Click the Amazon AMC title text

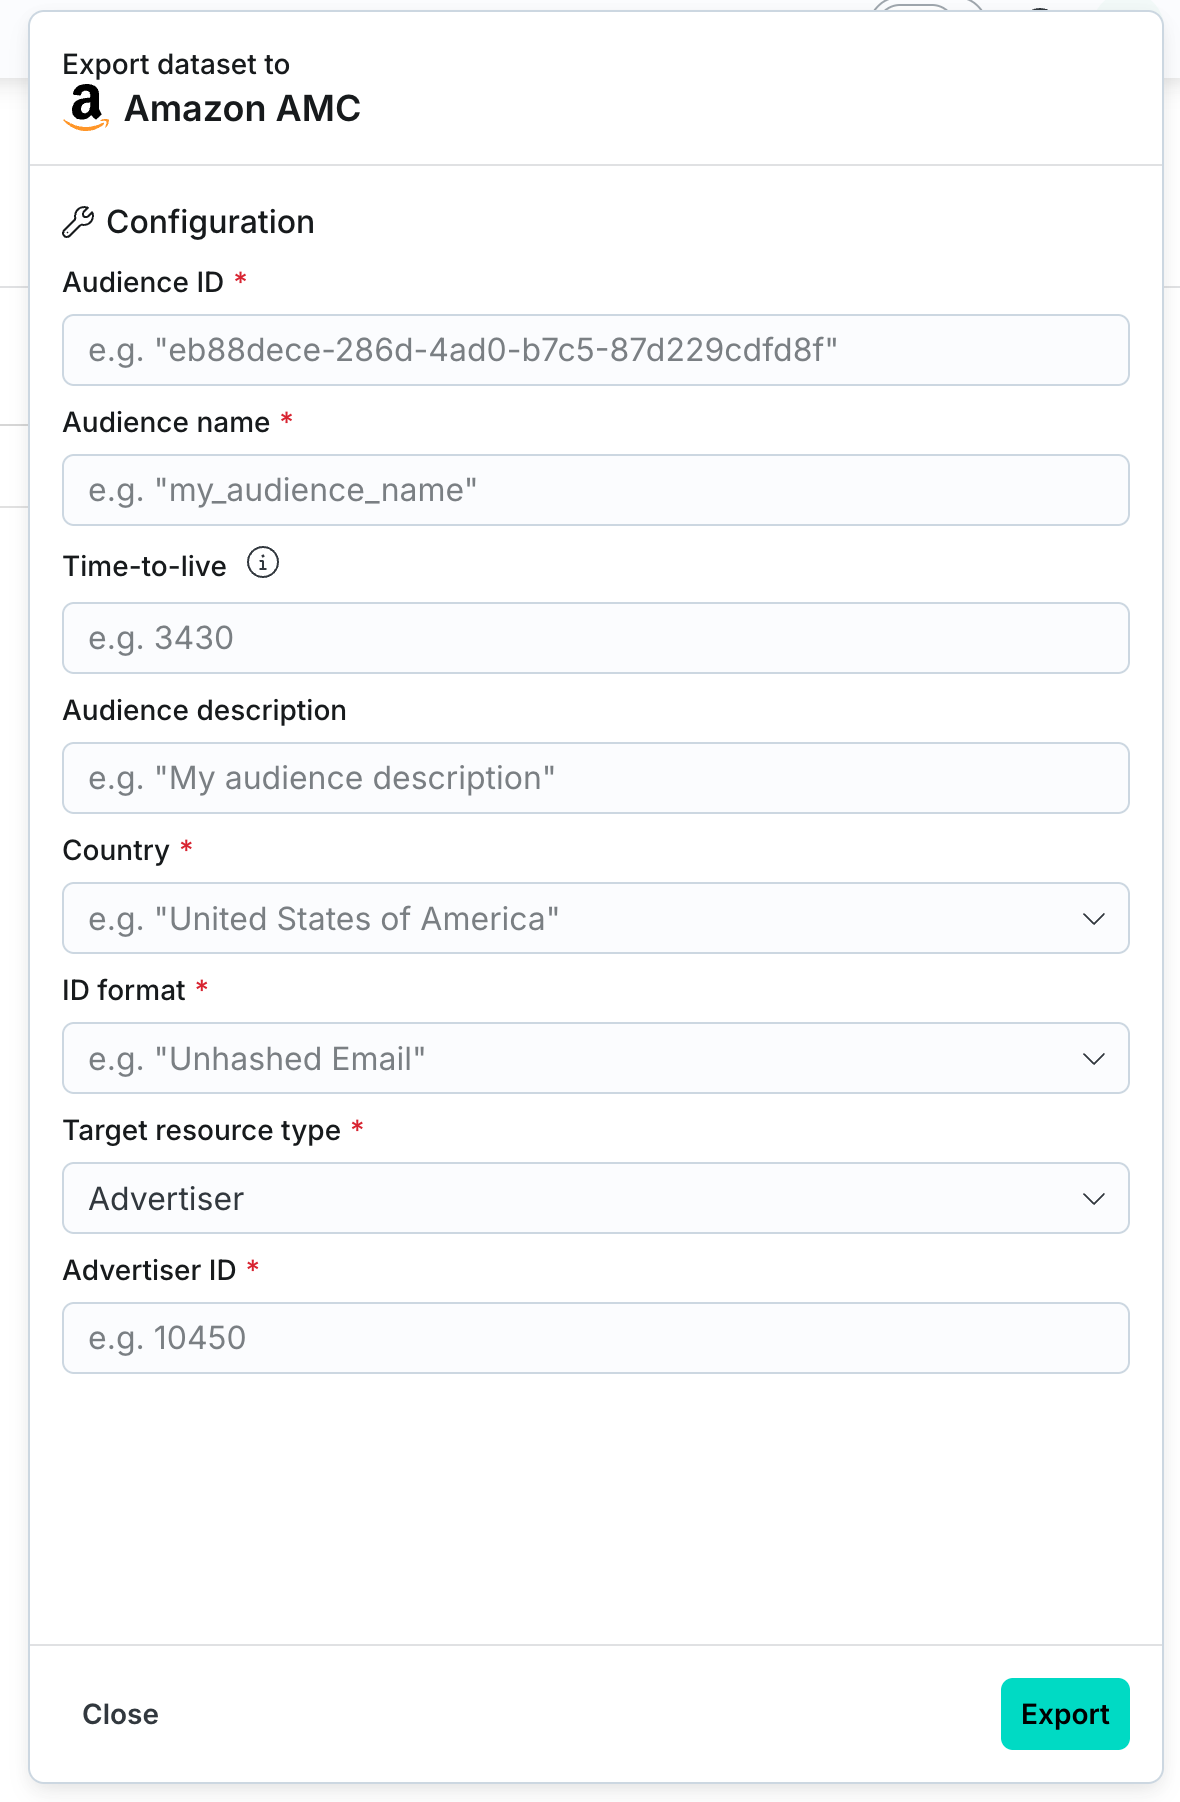[242, 108]
